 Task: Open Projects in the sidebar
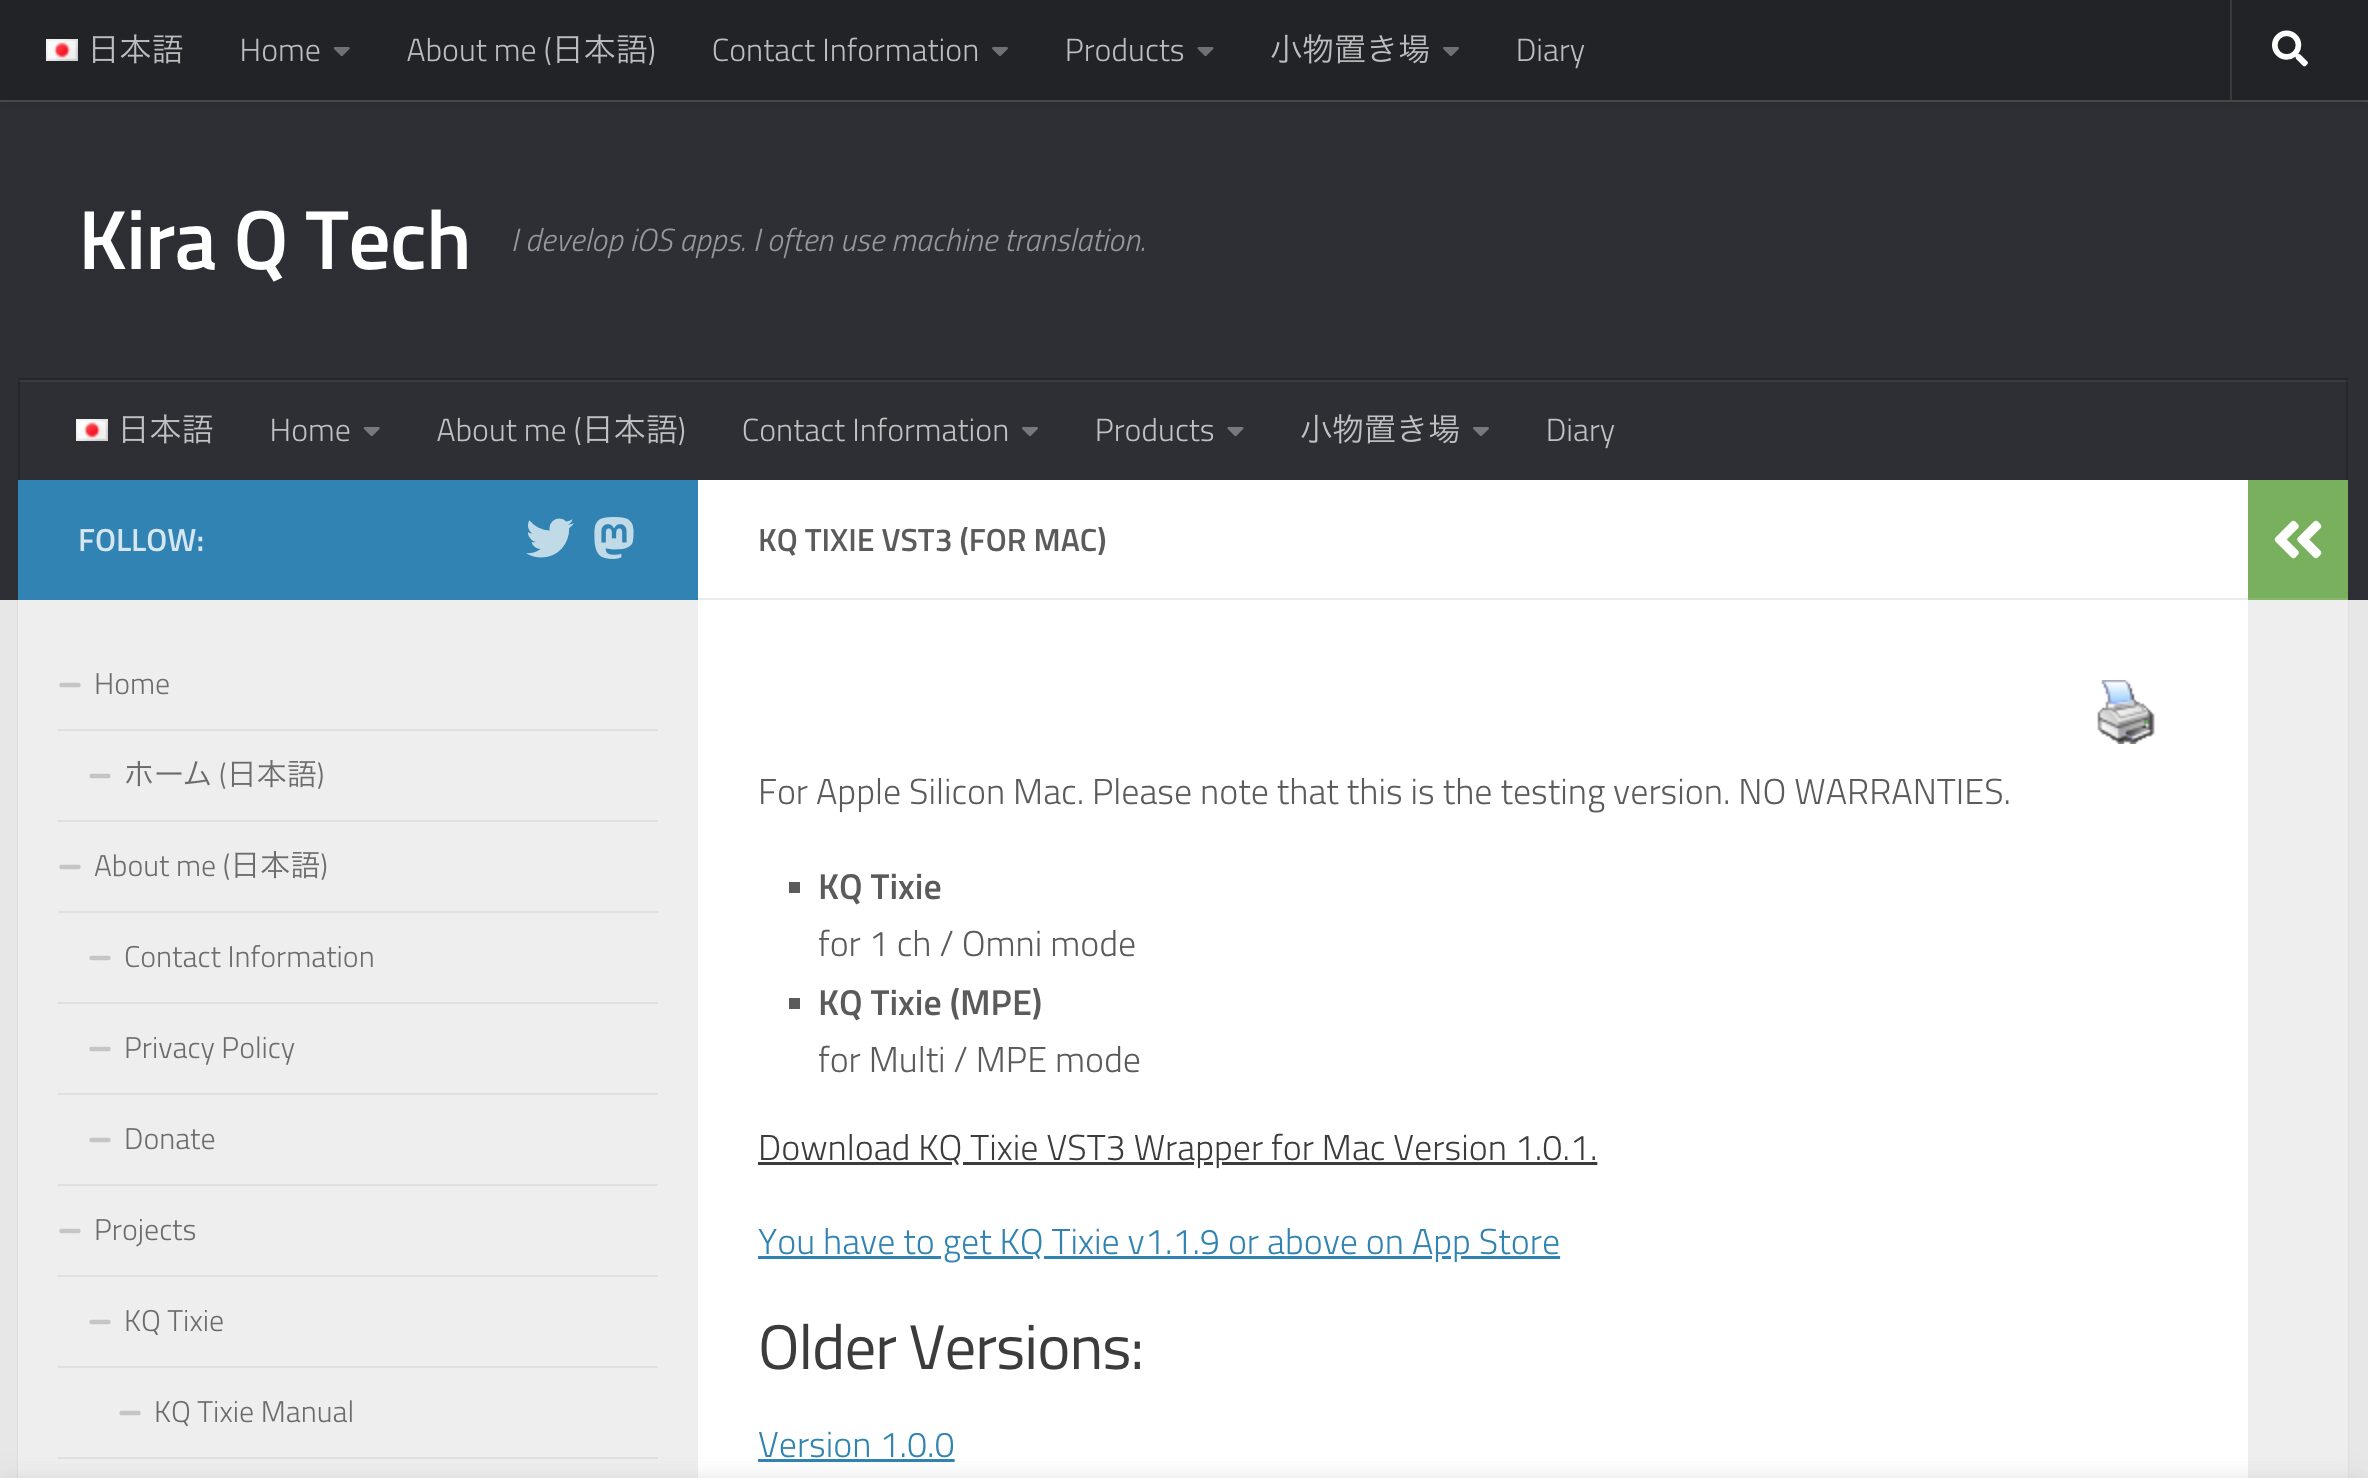pos(145,1230)
